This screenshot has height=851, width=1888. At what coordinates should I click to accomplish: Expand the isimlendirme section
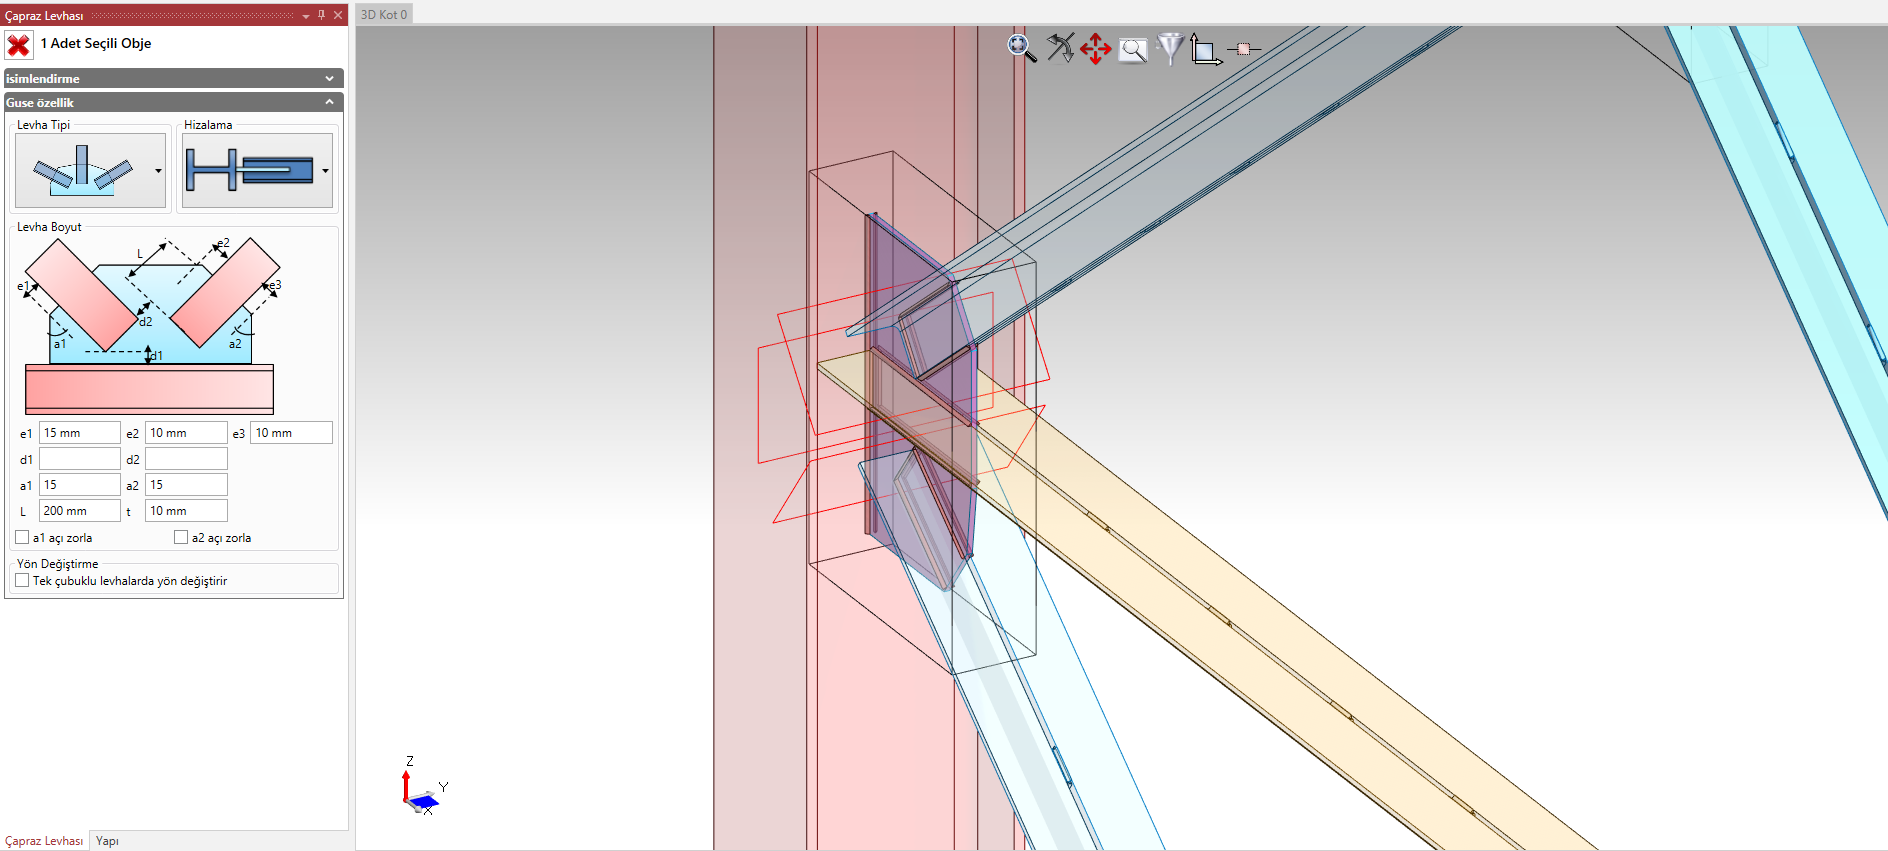(x=329, y=79)
